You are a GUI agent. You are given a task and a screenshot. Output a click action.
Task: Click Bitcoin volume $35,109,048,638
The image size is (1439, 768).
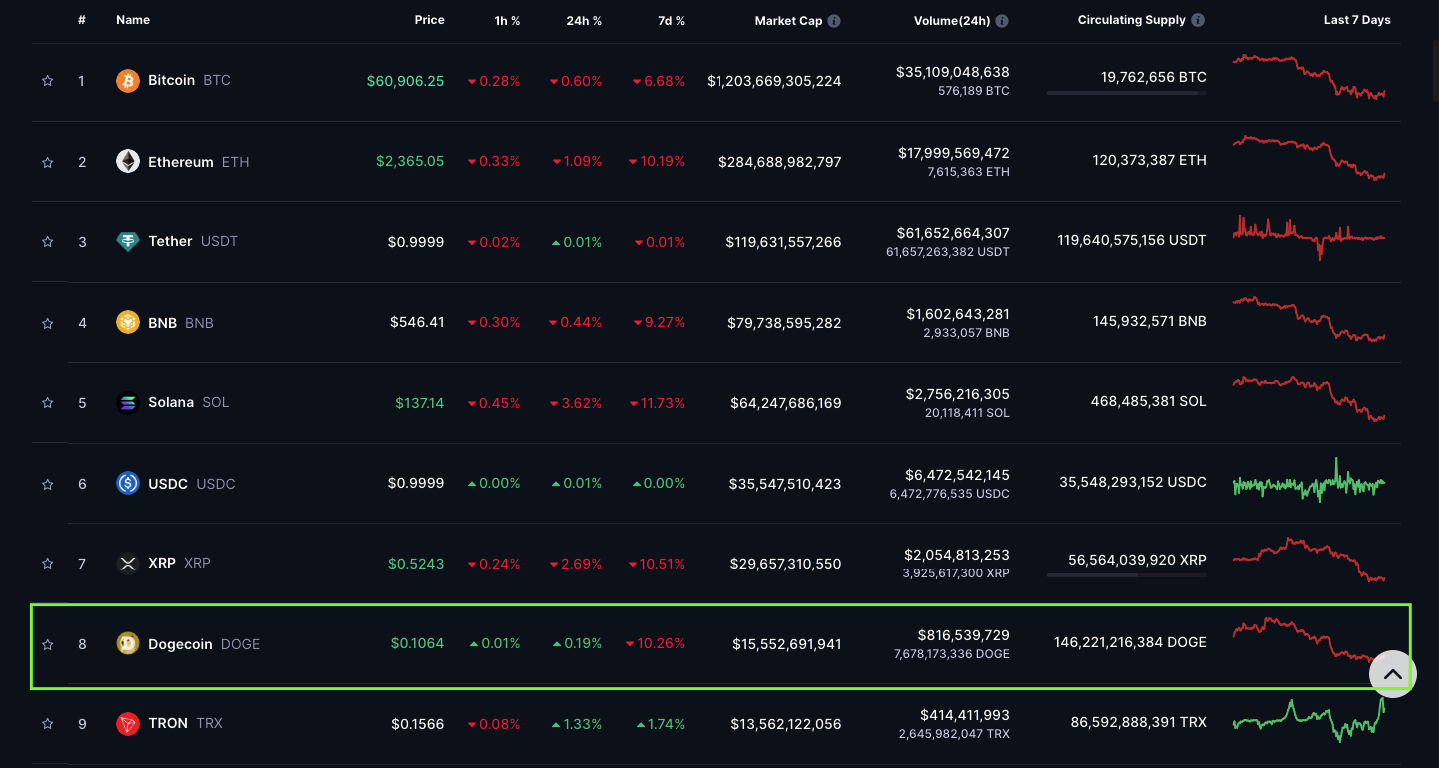point(953,72)
